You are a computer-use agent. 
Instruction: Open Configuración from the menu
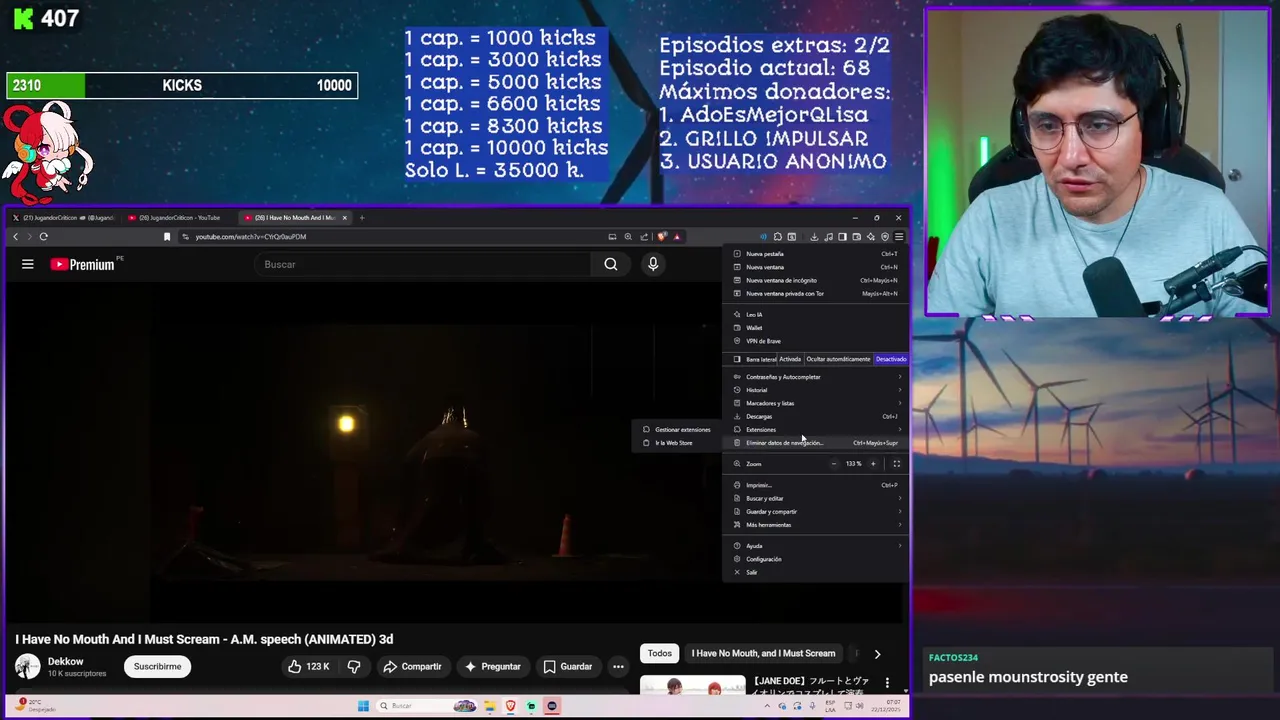(x=817, y=559)
